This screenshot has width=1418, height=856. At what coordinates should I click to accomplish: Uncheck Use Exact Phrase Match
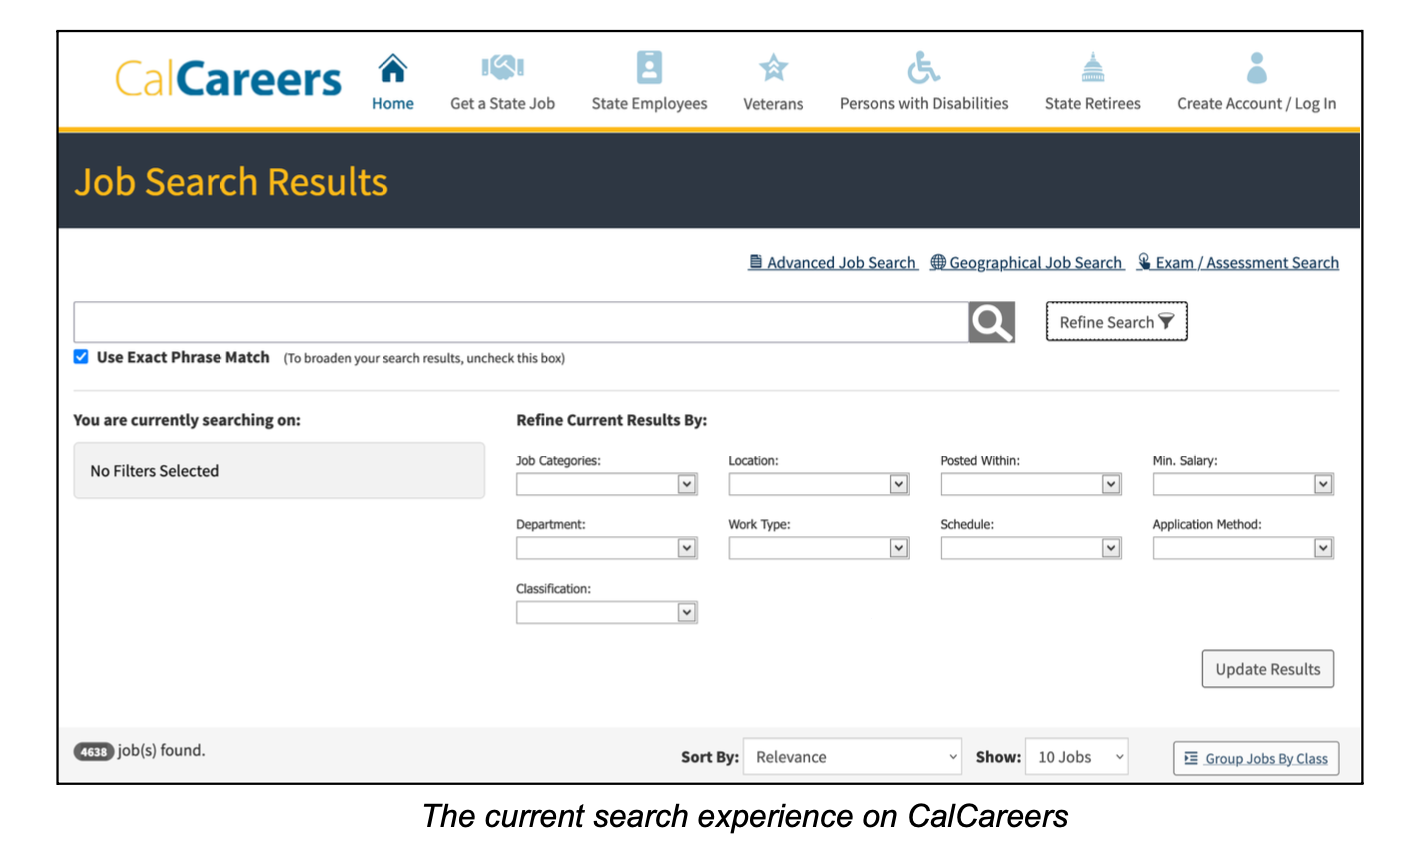[x=81, y=356]
